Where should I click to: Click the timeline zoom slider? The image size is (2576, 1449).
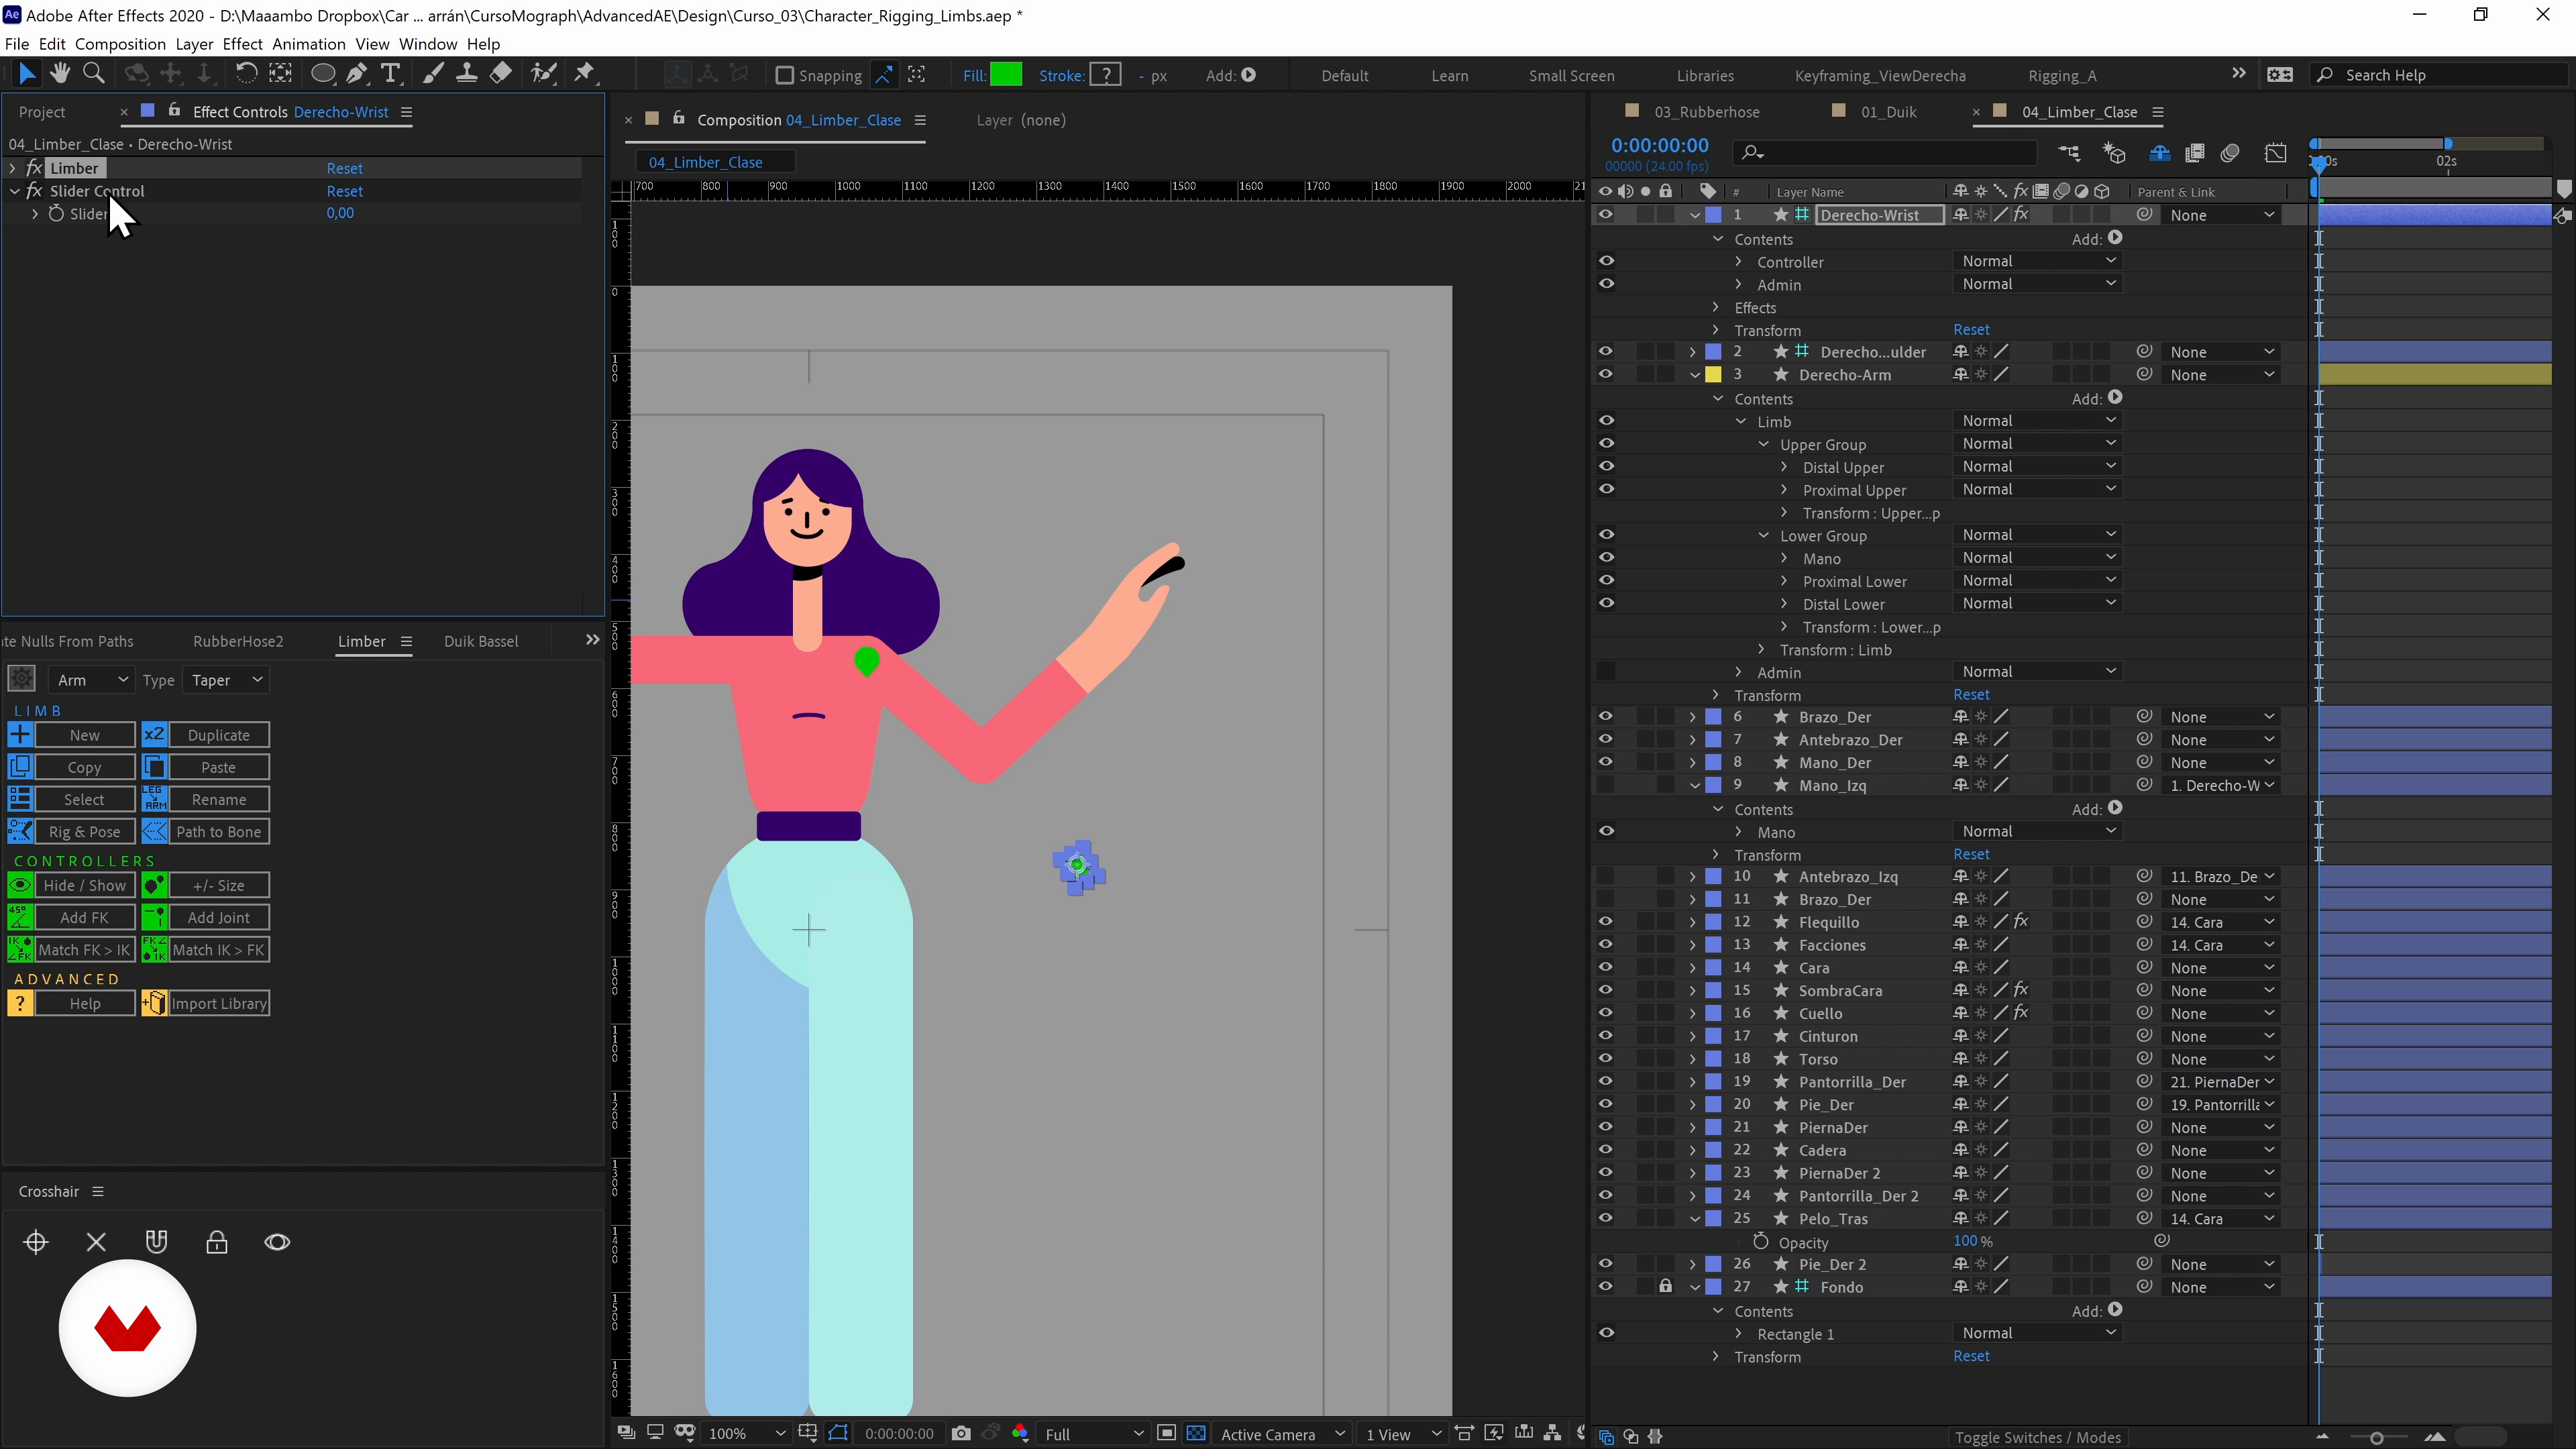2376,1437
